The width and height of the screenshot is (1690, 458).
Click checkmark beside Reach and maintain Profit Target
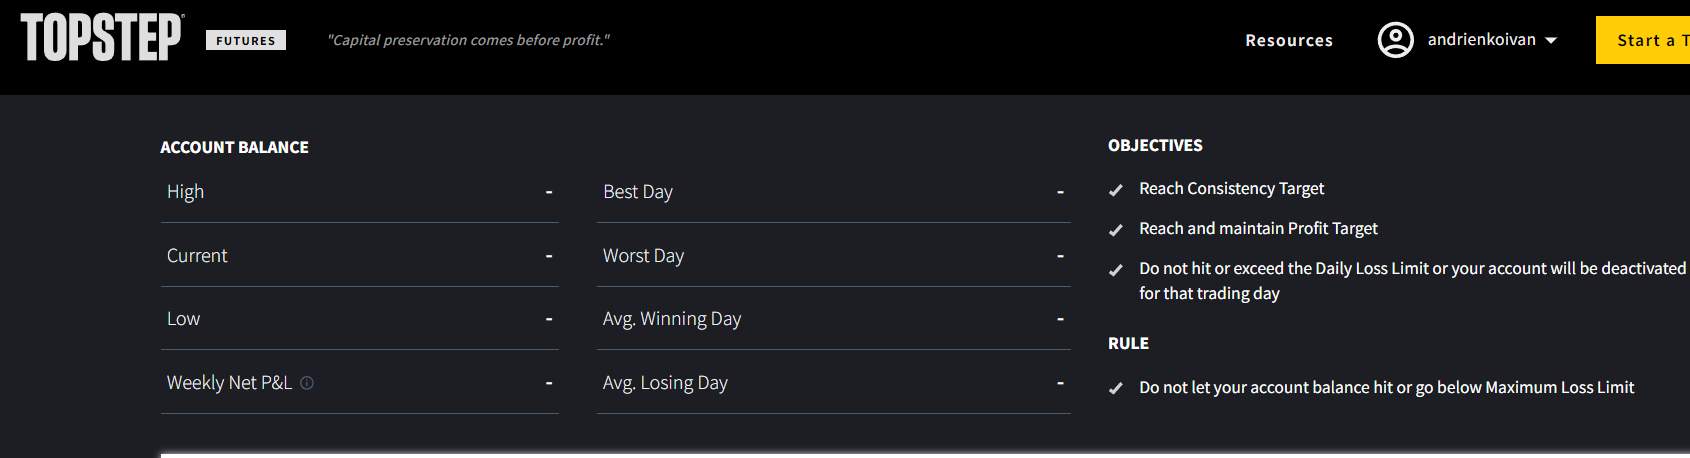pos(1116,230)
